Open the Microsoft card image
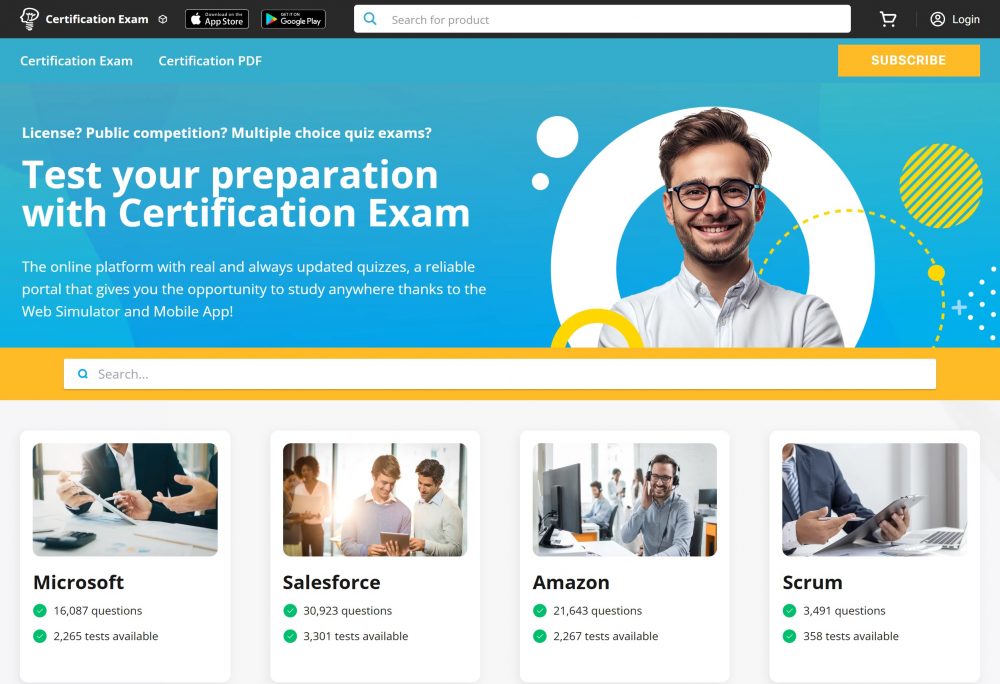This screenshot has width=1000, height=684. (125, 500)
